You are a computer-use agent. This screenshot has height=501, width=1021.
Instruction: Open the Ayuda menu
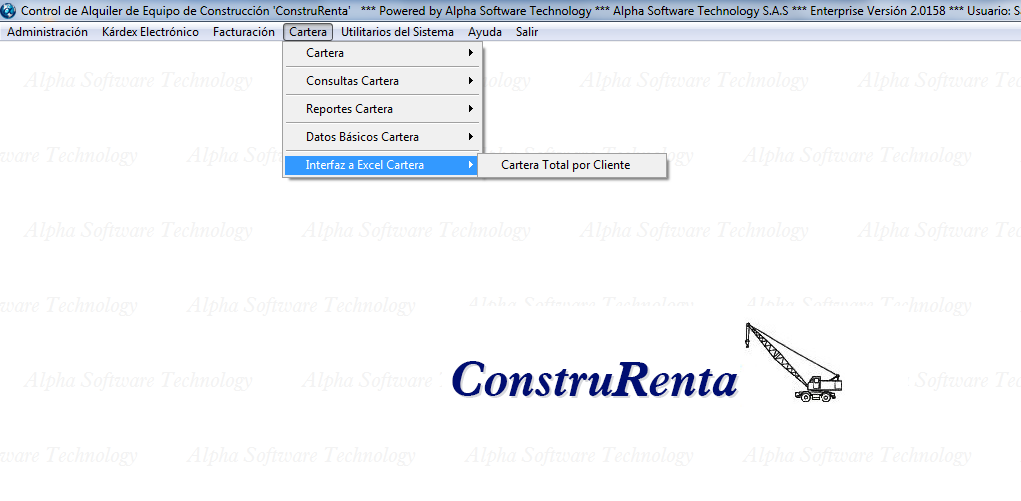point(485,32)
